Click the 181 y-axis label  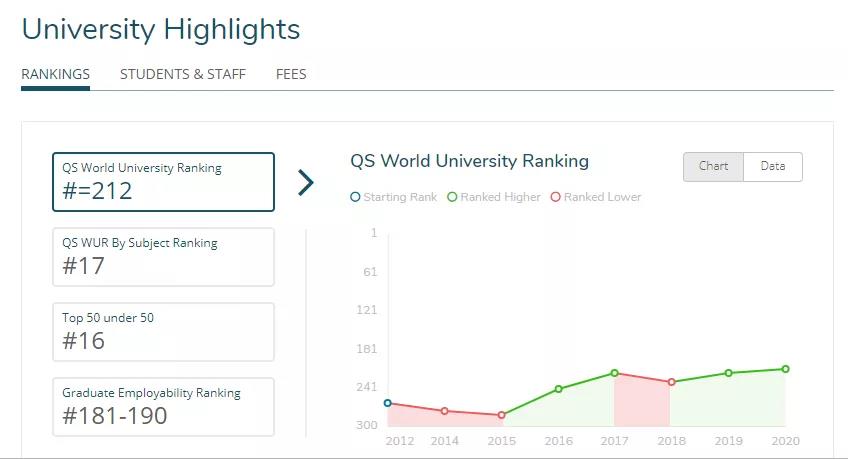click(x=367, y=349)
